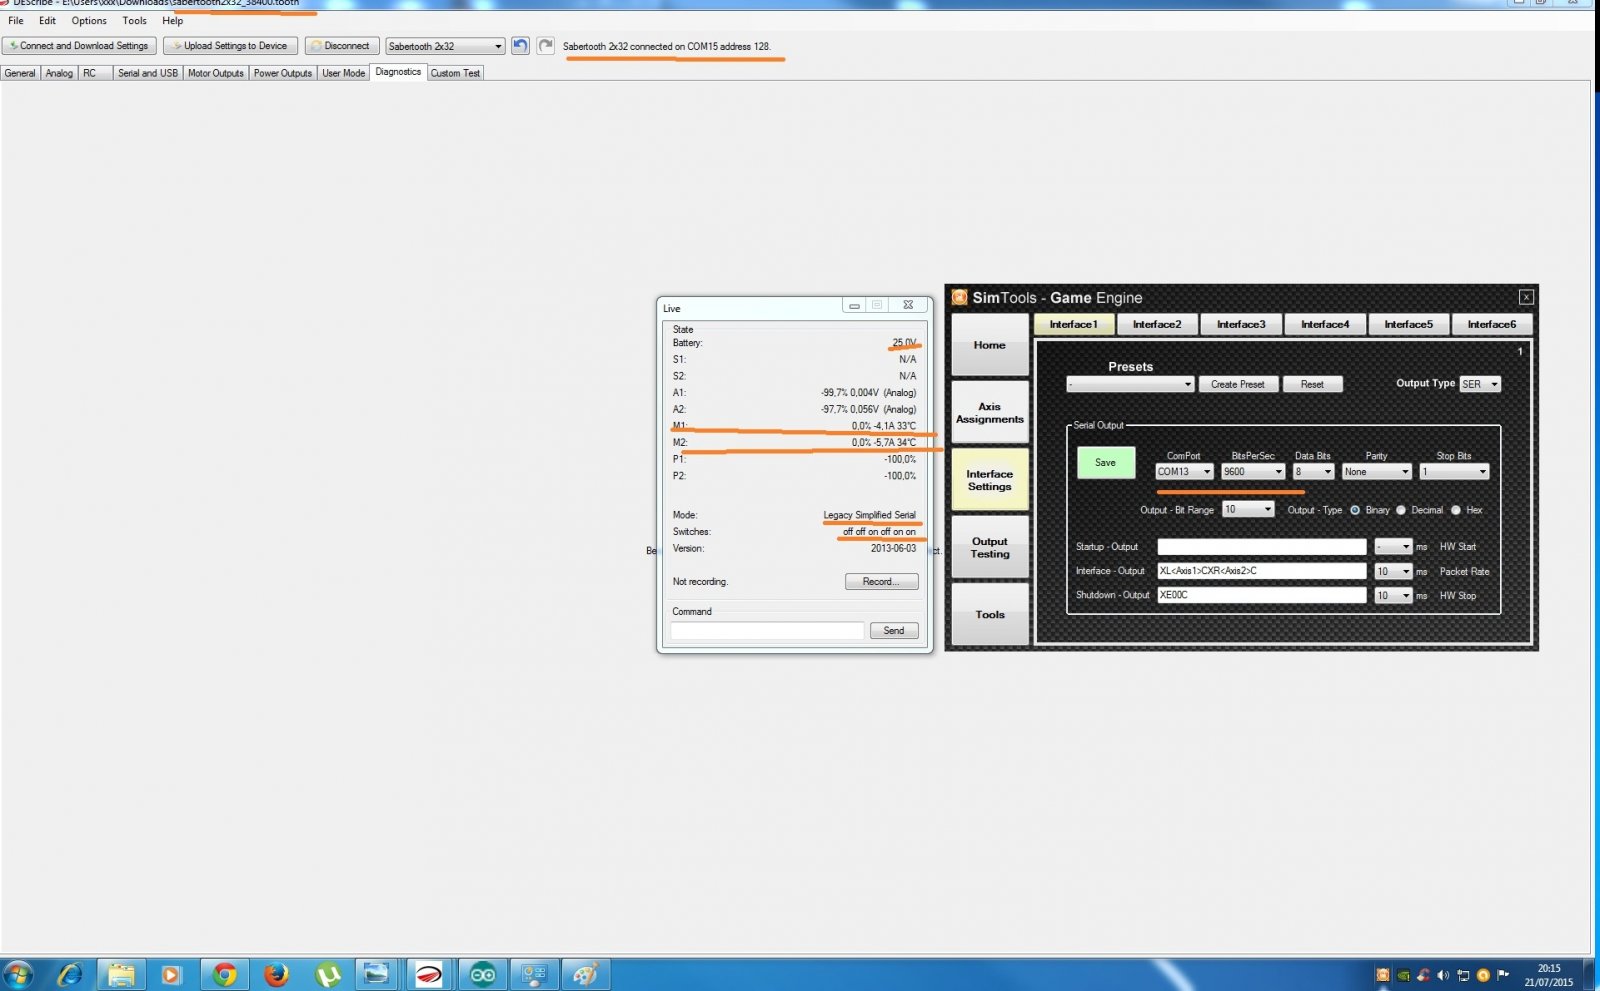Switch to the General tab
Viewport: 1600px width, 991px height.
20,73
